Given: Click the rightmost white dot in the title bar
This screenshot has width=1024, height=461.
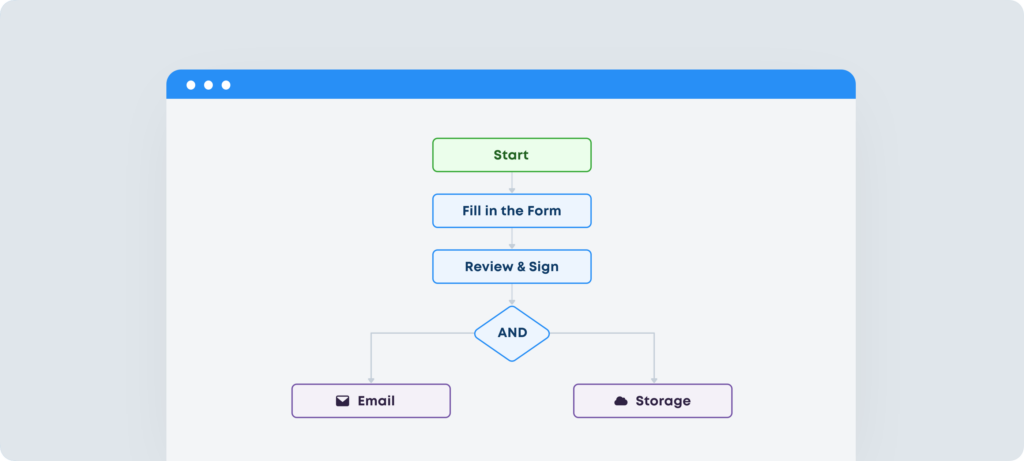Looking at the screenshot, I should [x=226, y=85].
